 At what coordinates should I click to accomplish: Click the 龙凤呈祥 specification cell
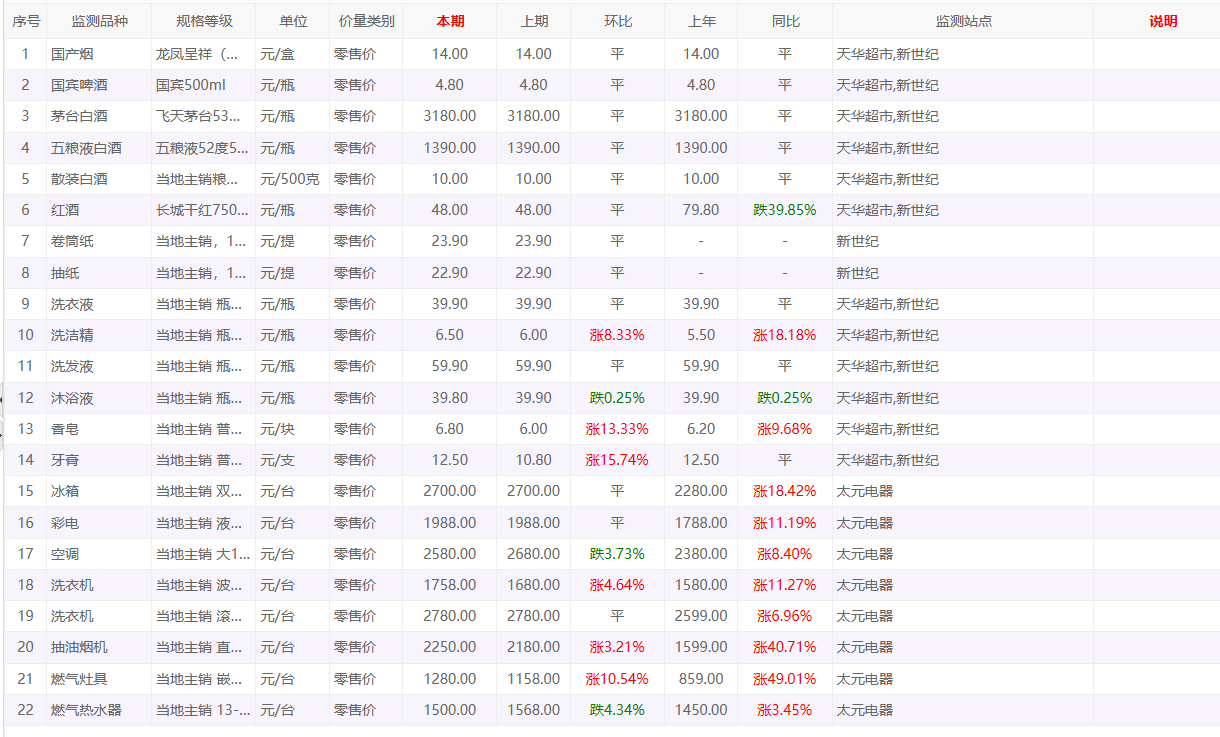(x=204, y=54)
